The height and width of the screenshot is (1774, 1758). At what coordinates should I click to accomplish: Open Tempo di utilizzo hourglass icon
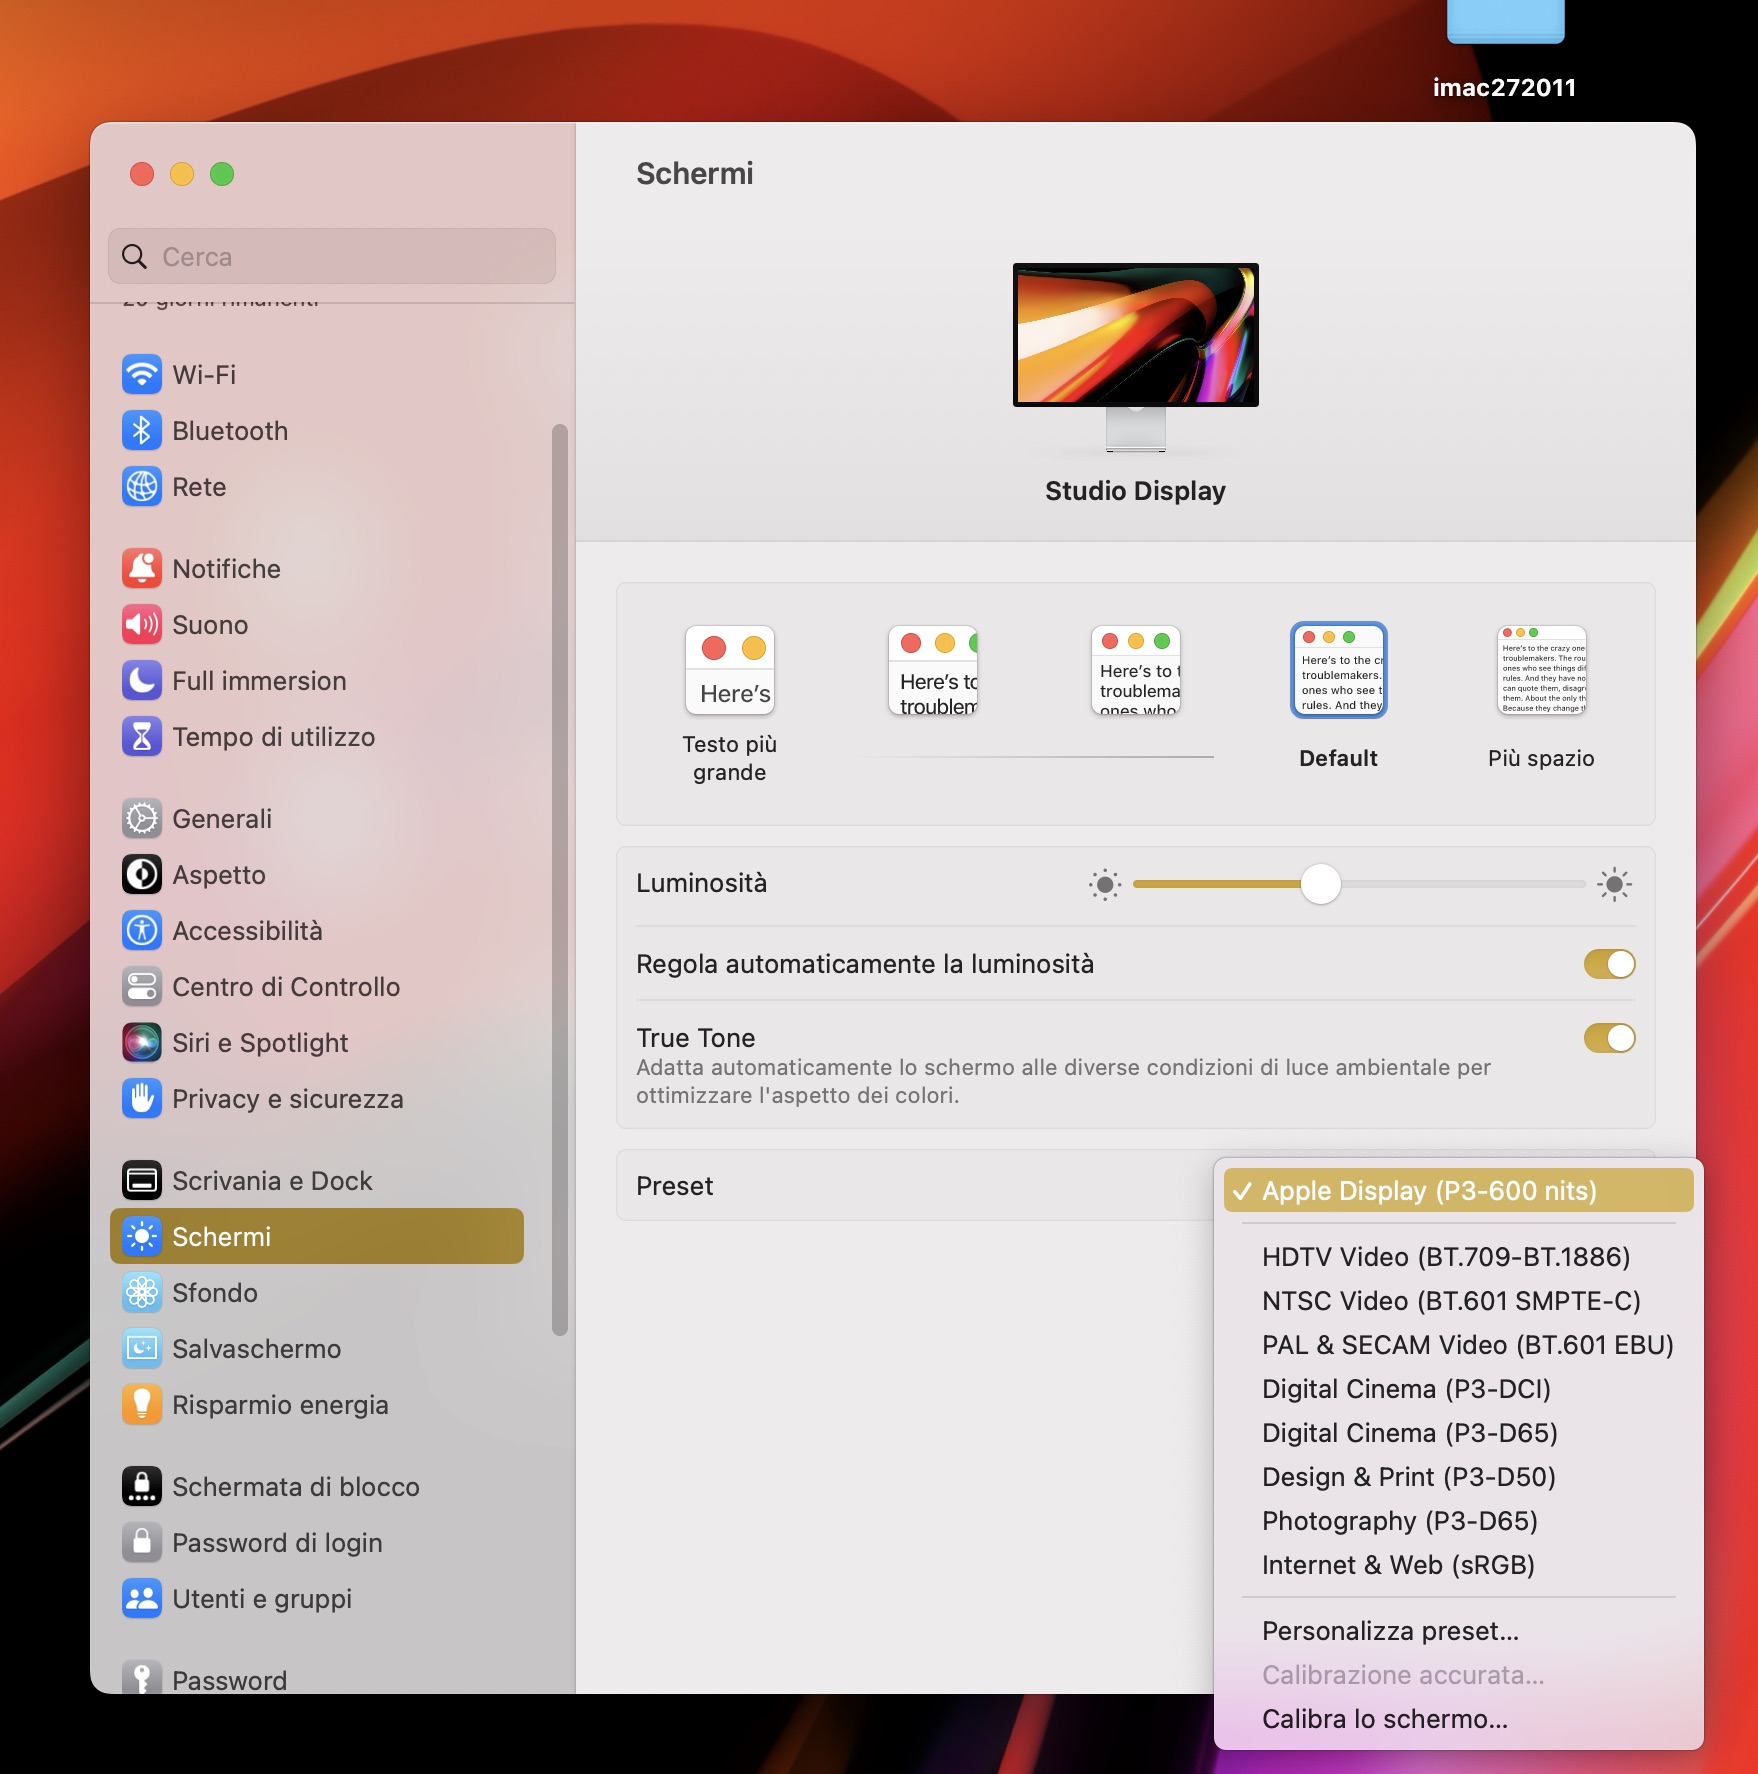coord(142,737)
